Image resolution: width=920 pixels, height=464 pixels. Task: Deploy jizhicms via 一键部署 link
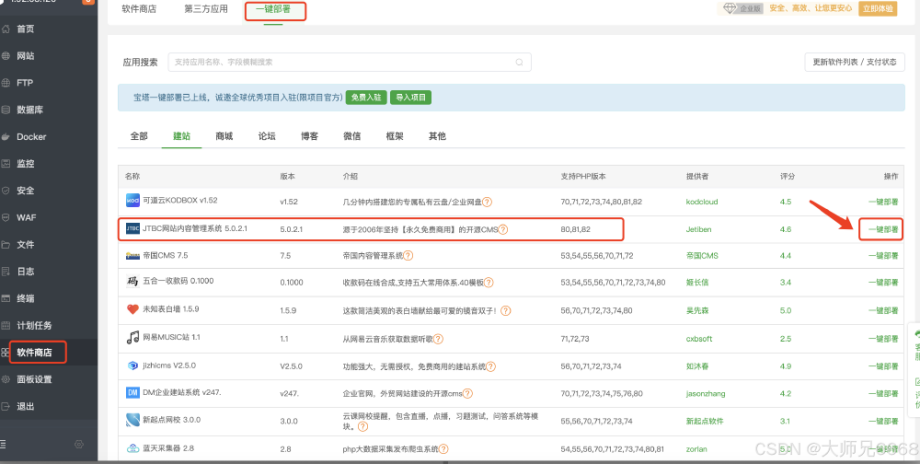[883, 367]
